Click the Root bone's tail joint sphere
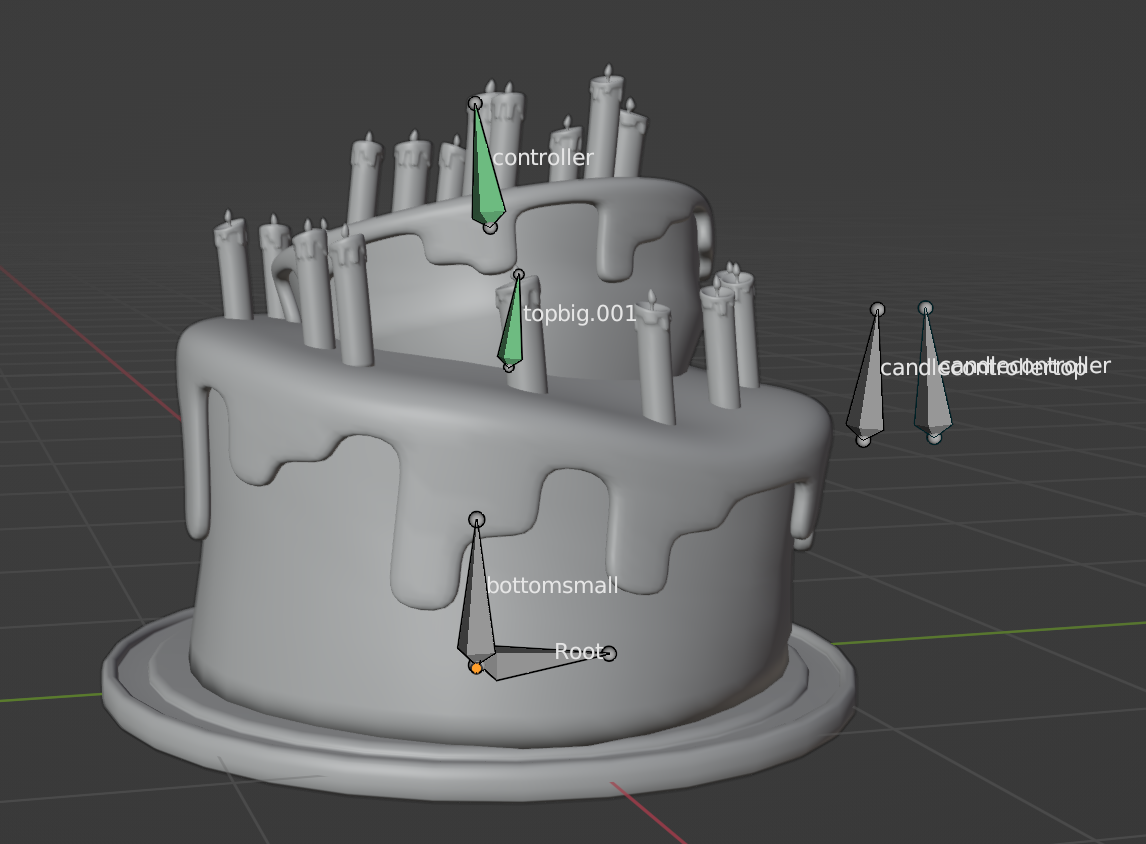1146x844 pixels. [x=609, y=654]
